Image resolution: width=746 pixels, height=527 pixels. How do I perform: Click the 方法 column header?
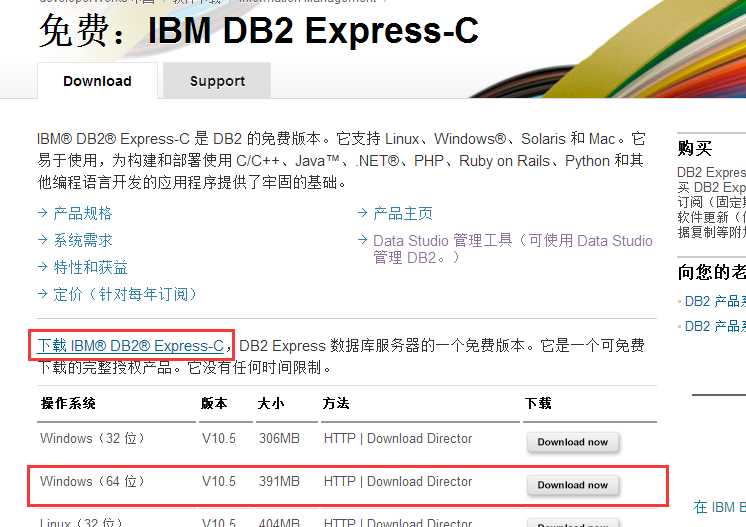(x=336, y=403)
